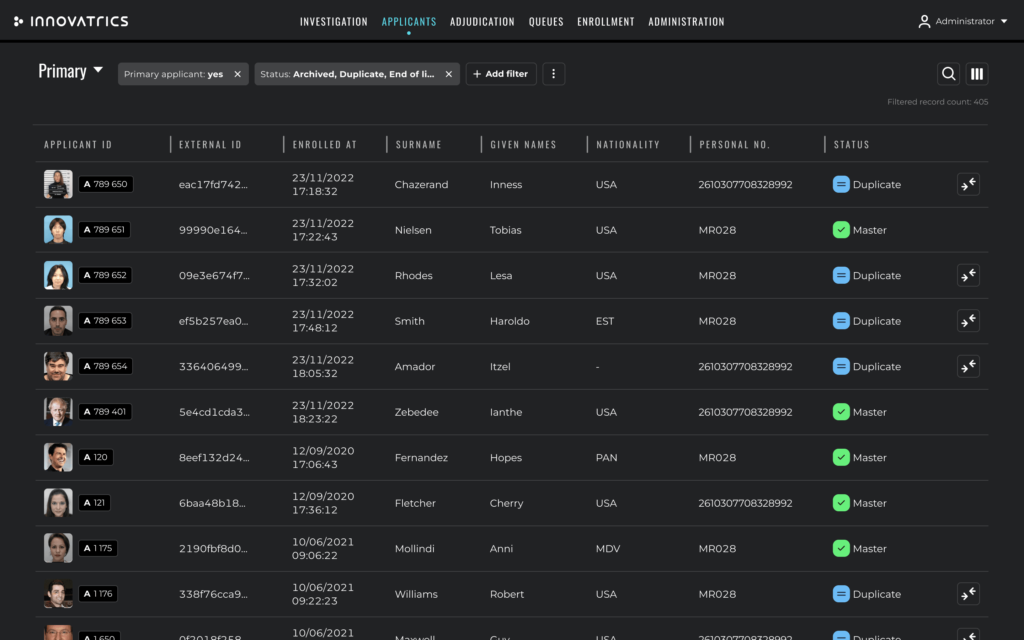Expand the Primary view dropdown
This screenshot has height=640, width=1024.
(98, 69)
